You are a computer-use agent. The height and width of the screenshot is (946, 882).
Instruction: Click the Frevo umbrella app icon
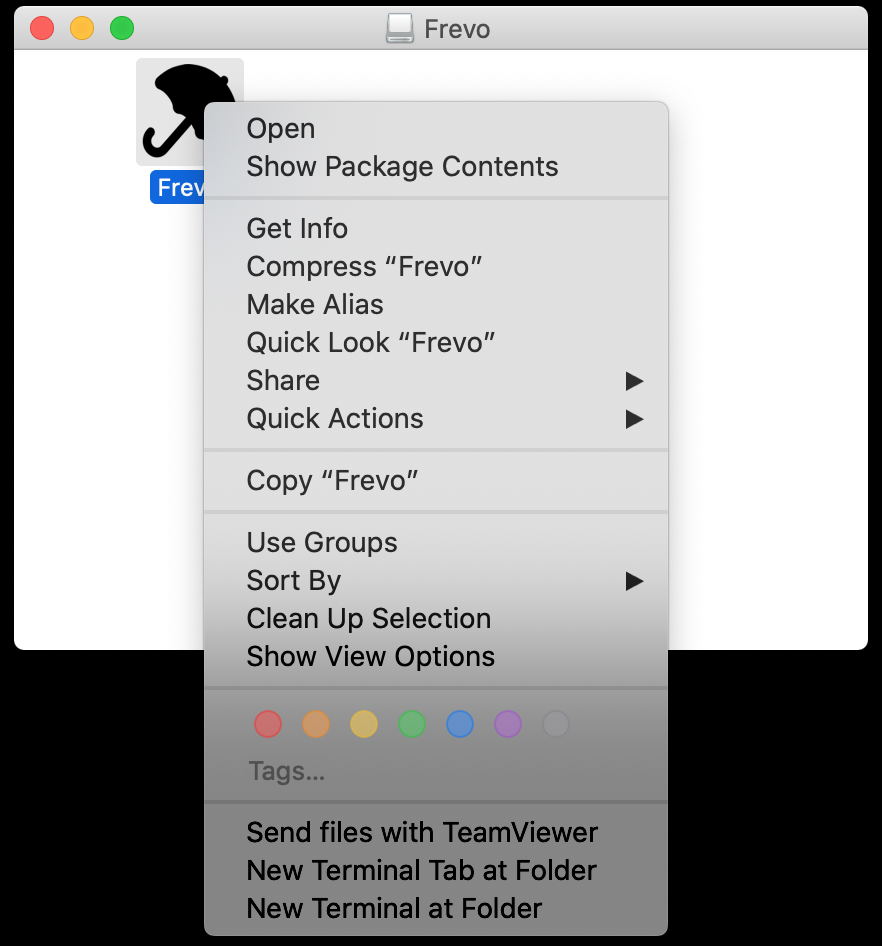click(x=175, y=112)
